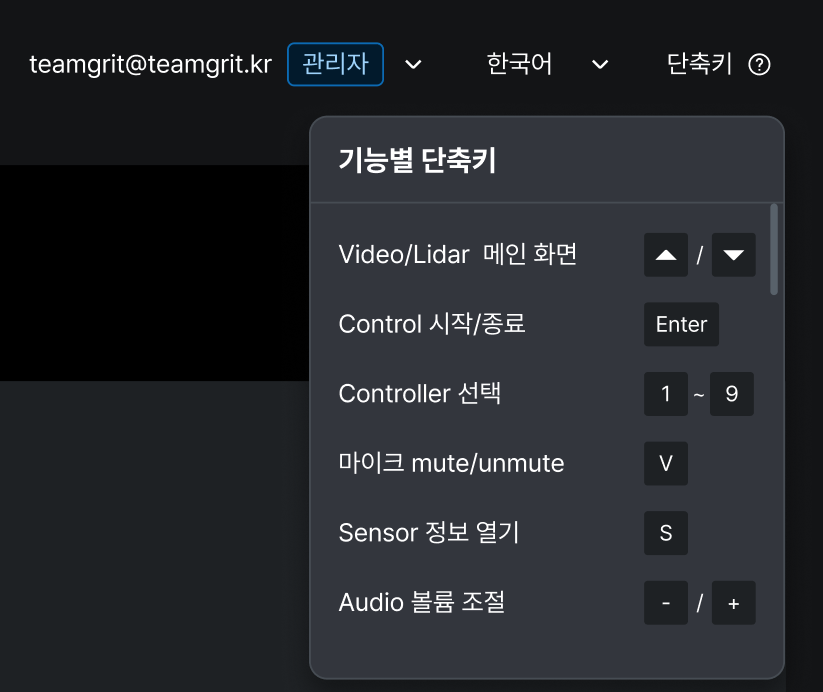This screenshot has width=823, height=692.
Task: Click the plus key icon for Audio 볼륨 조절
Action: pyautogui.click(x=733, y=602)
